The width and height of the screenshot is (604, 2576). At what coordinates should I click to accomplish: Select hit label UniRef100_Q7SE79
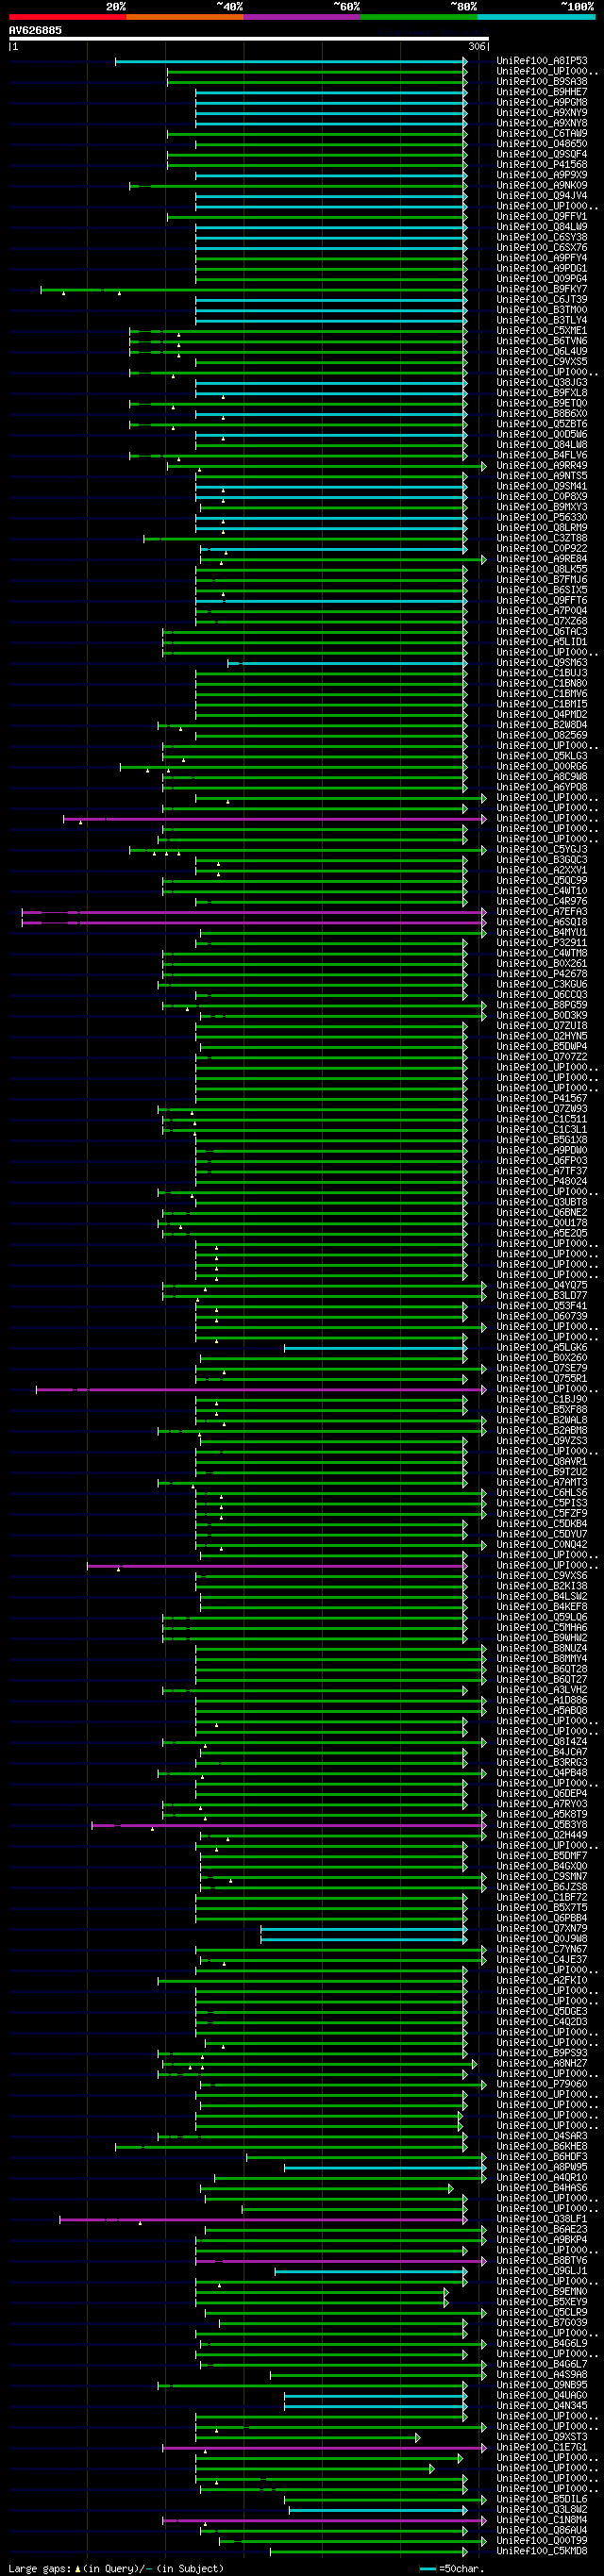(542, 1368)
